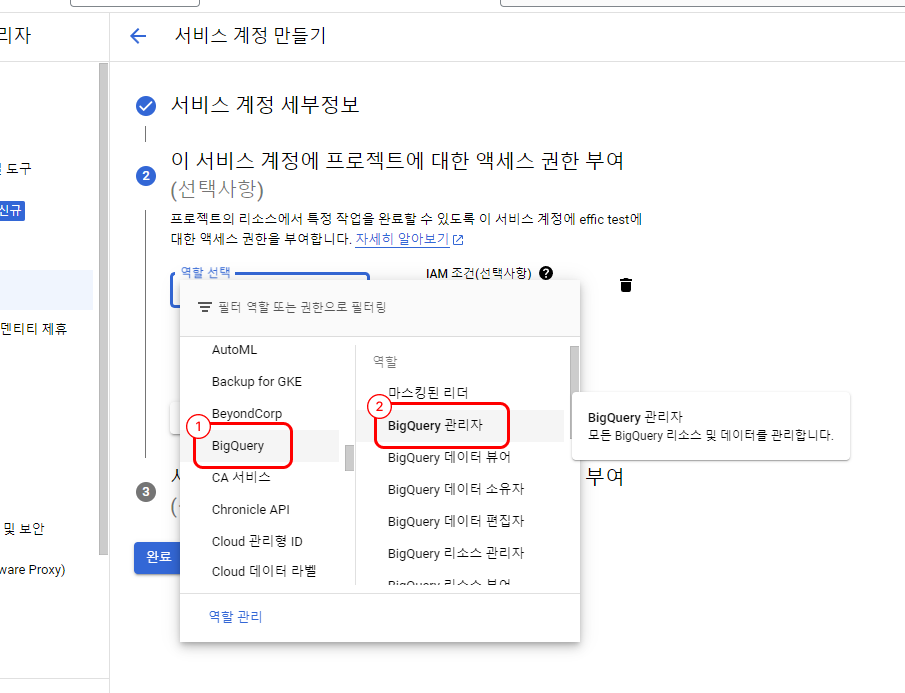Select BigQuery 데이터 편집자 role
Screen dimensions: 905x693
[455, 521]
